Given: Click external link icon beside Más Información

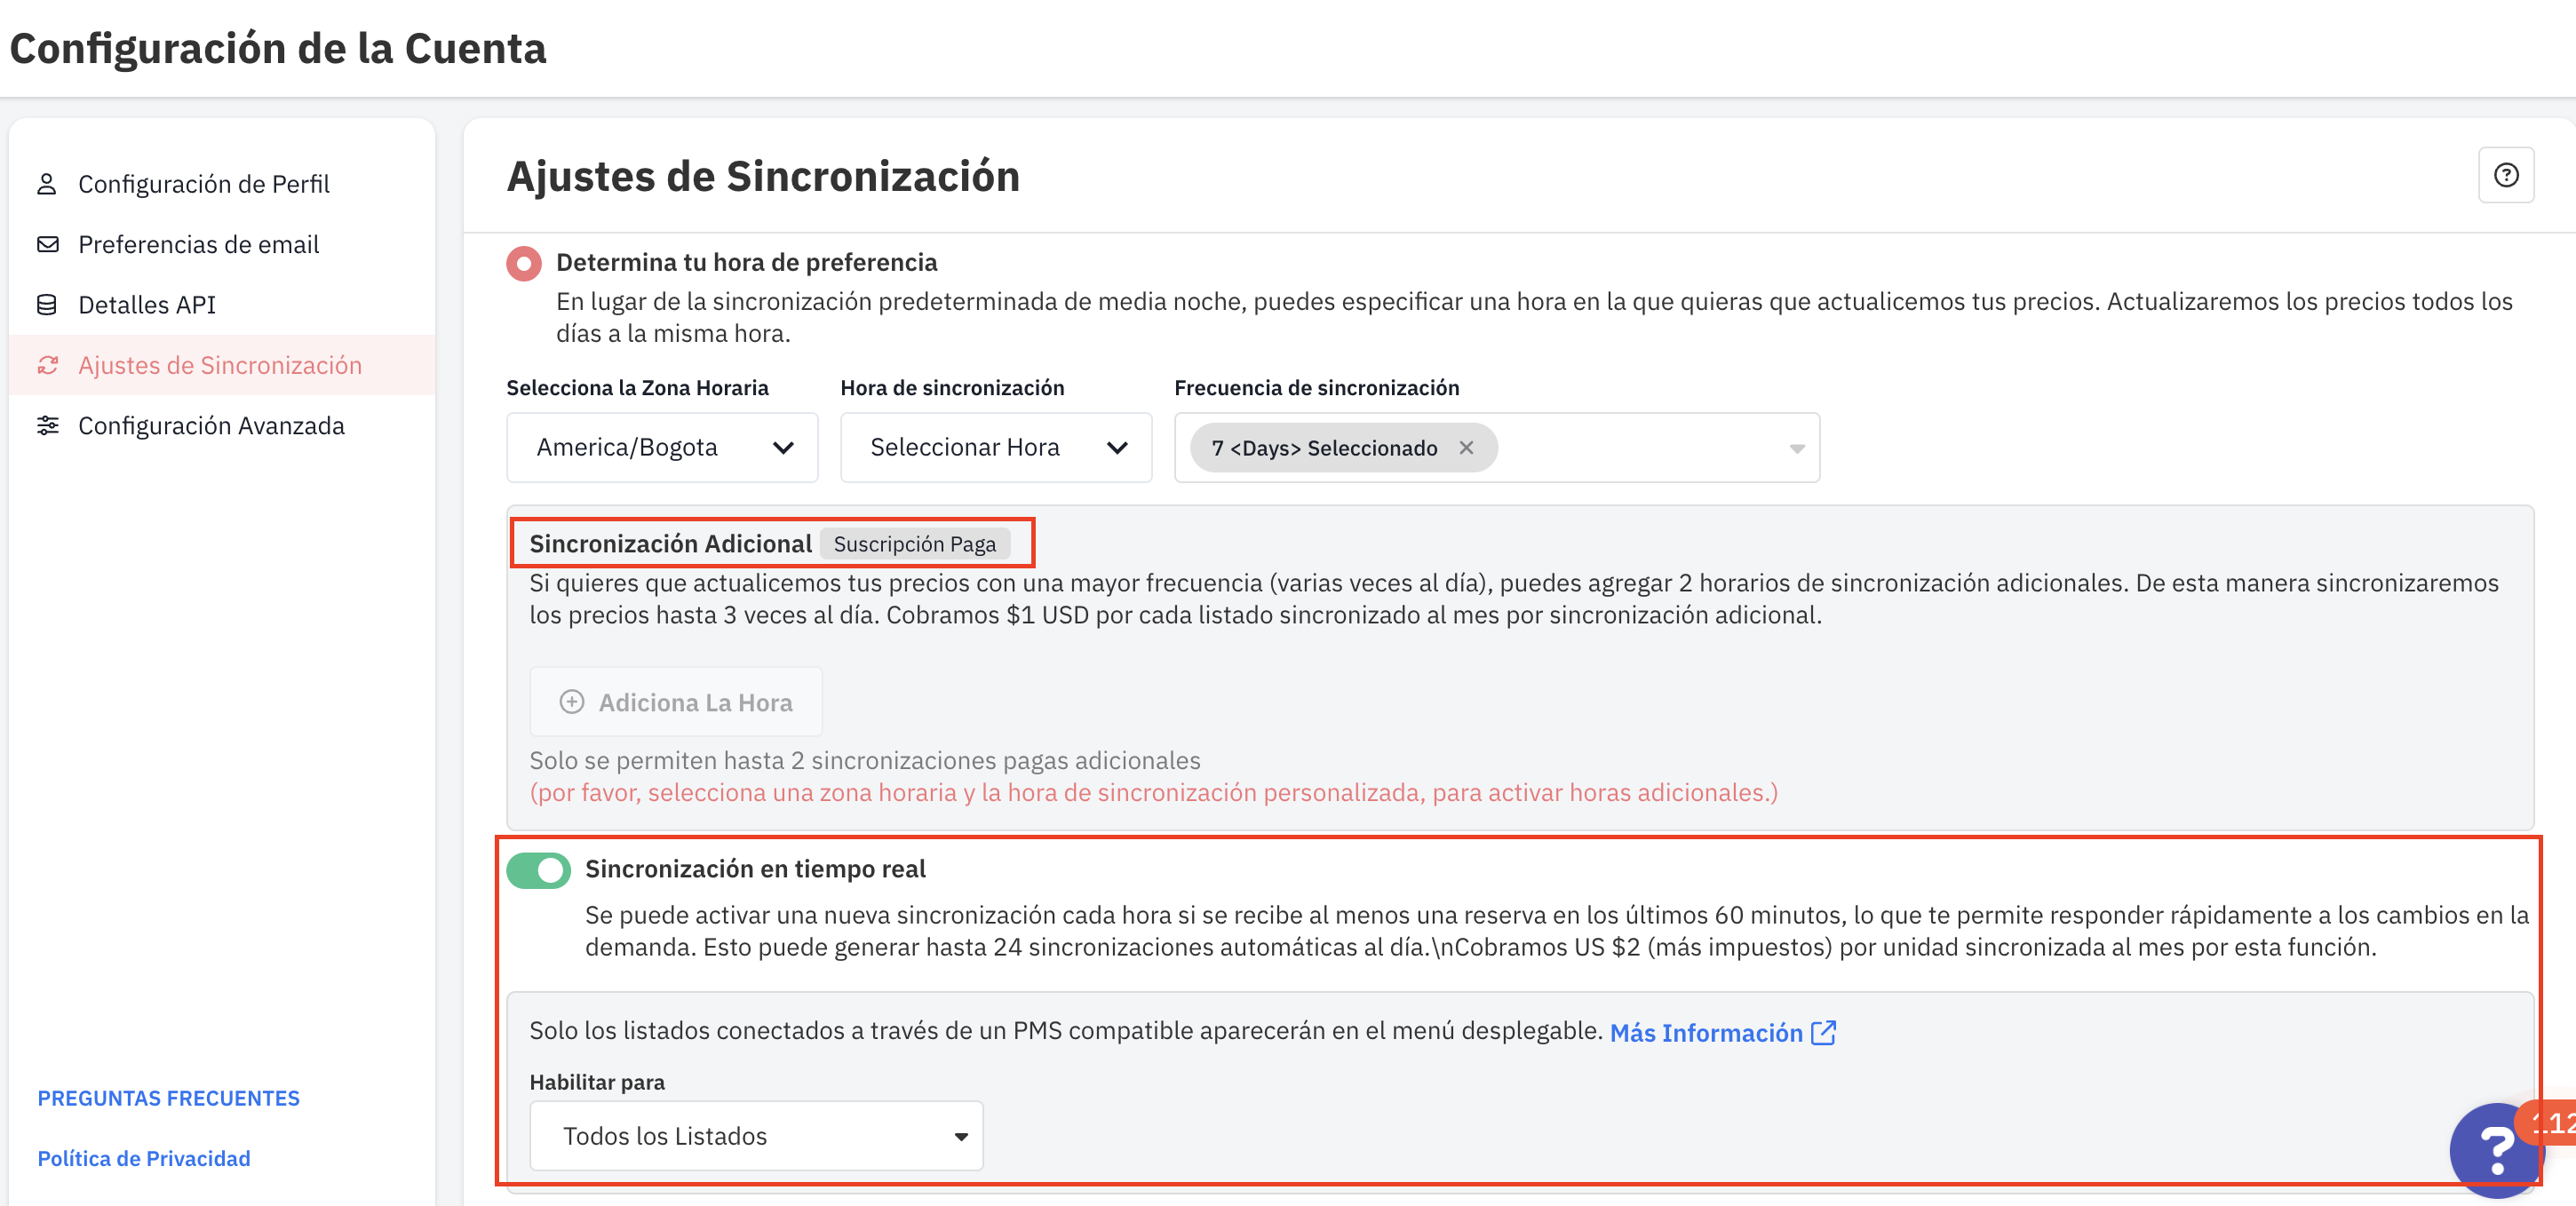Looking at the screenshot, I should (1823, 1033).
